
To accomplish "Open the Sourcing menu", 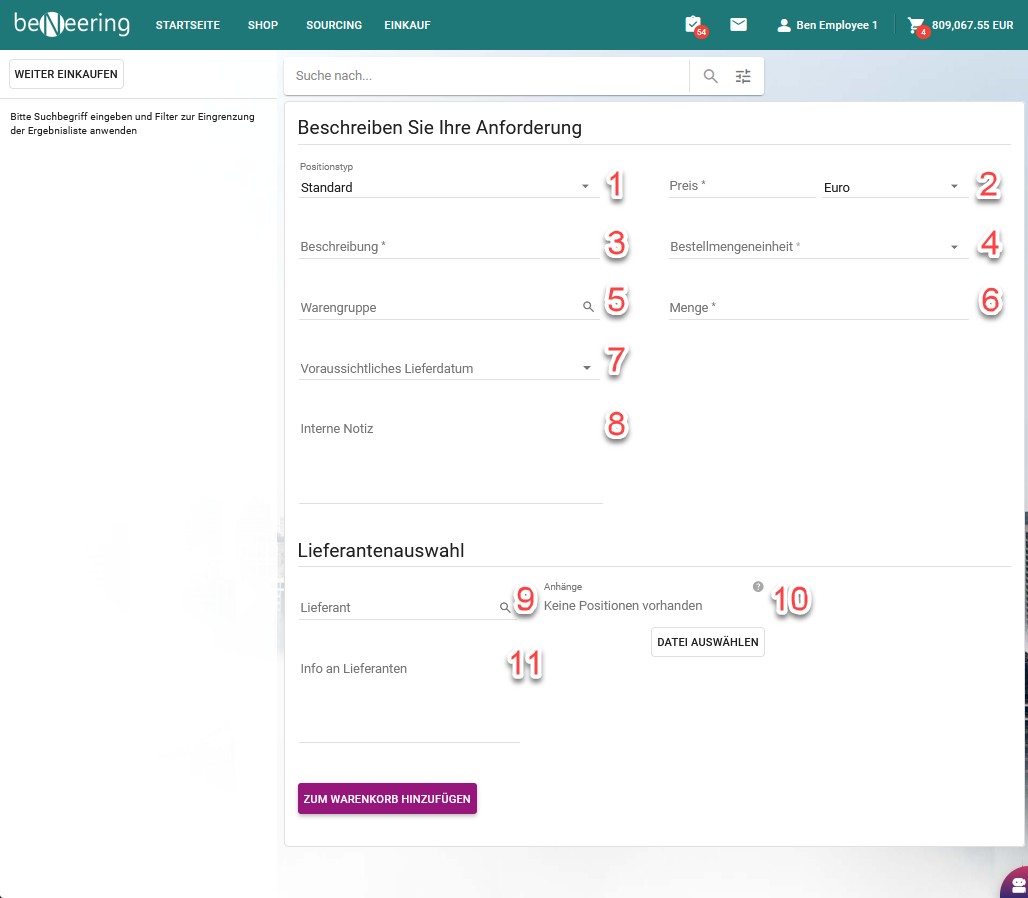I will point(334,25).
